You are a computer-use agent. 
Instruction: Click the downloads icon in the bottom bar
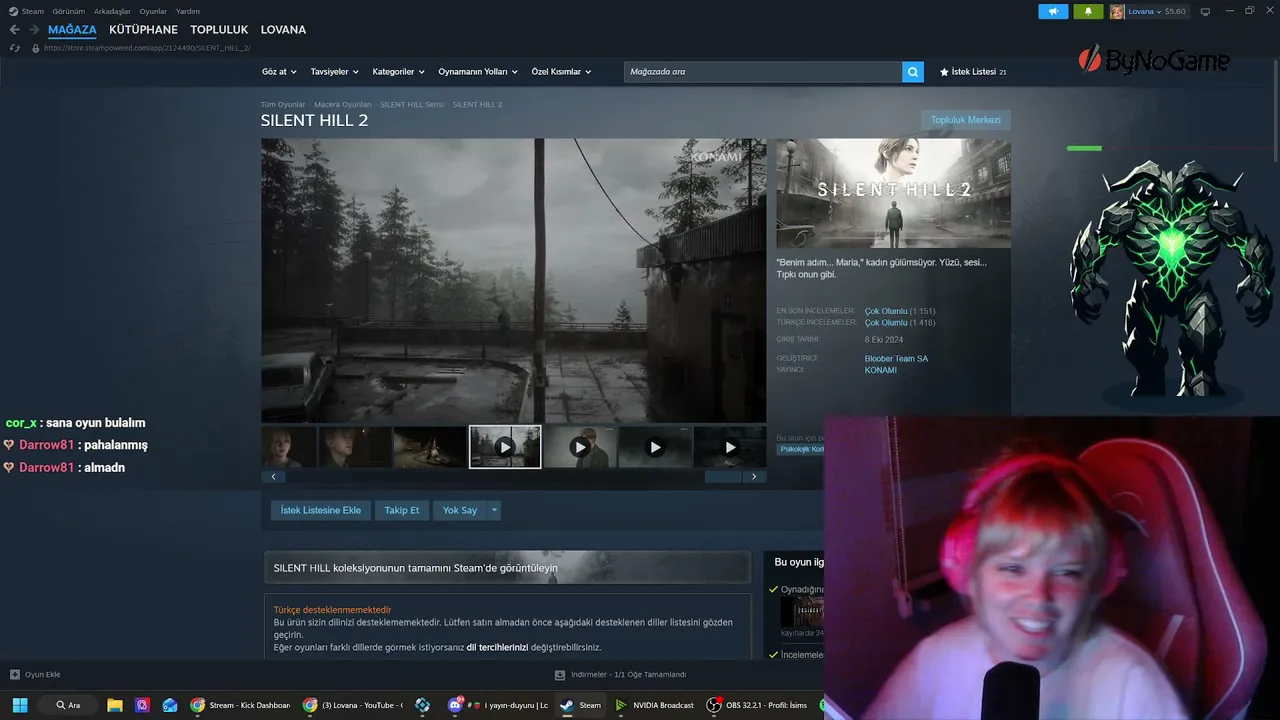tap(560, 675)
